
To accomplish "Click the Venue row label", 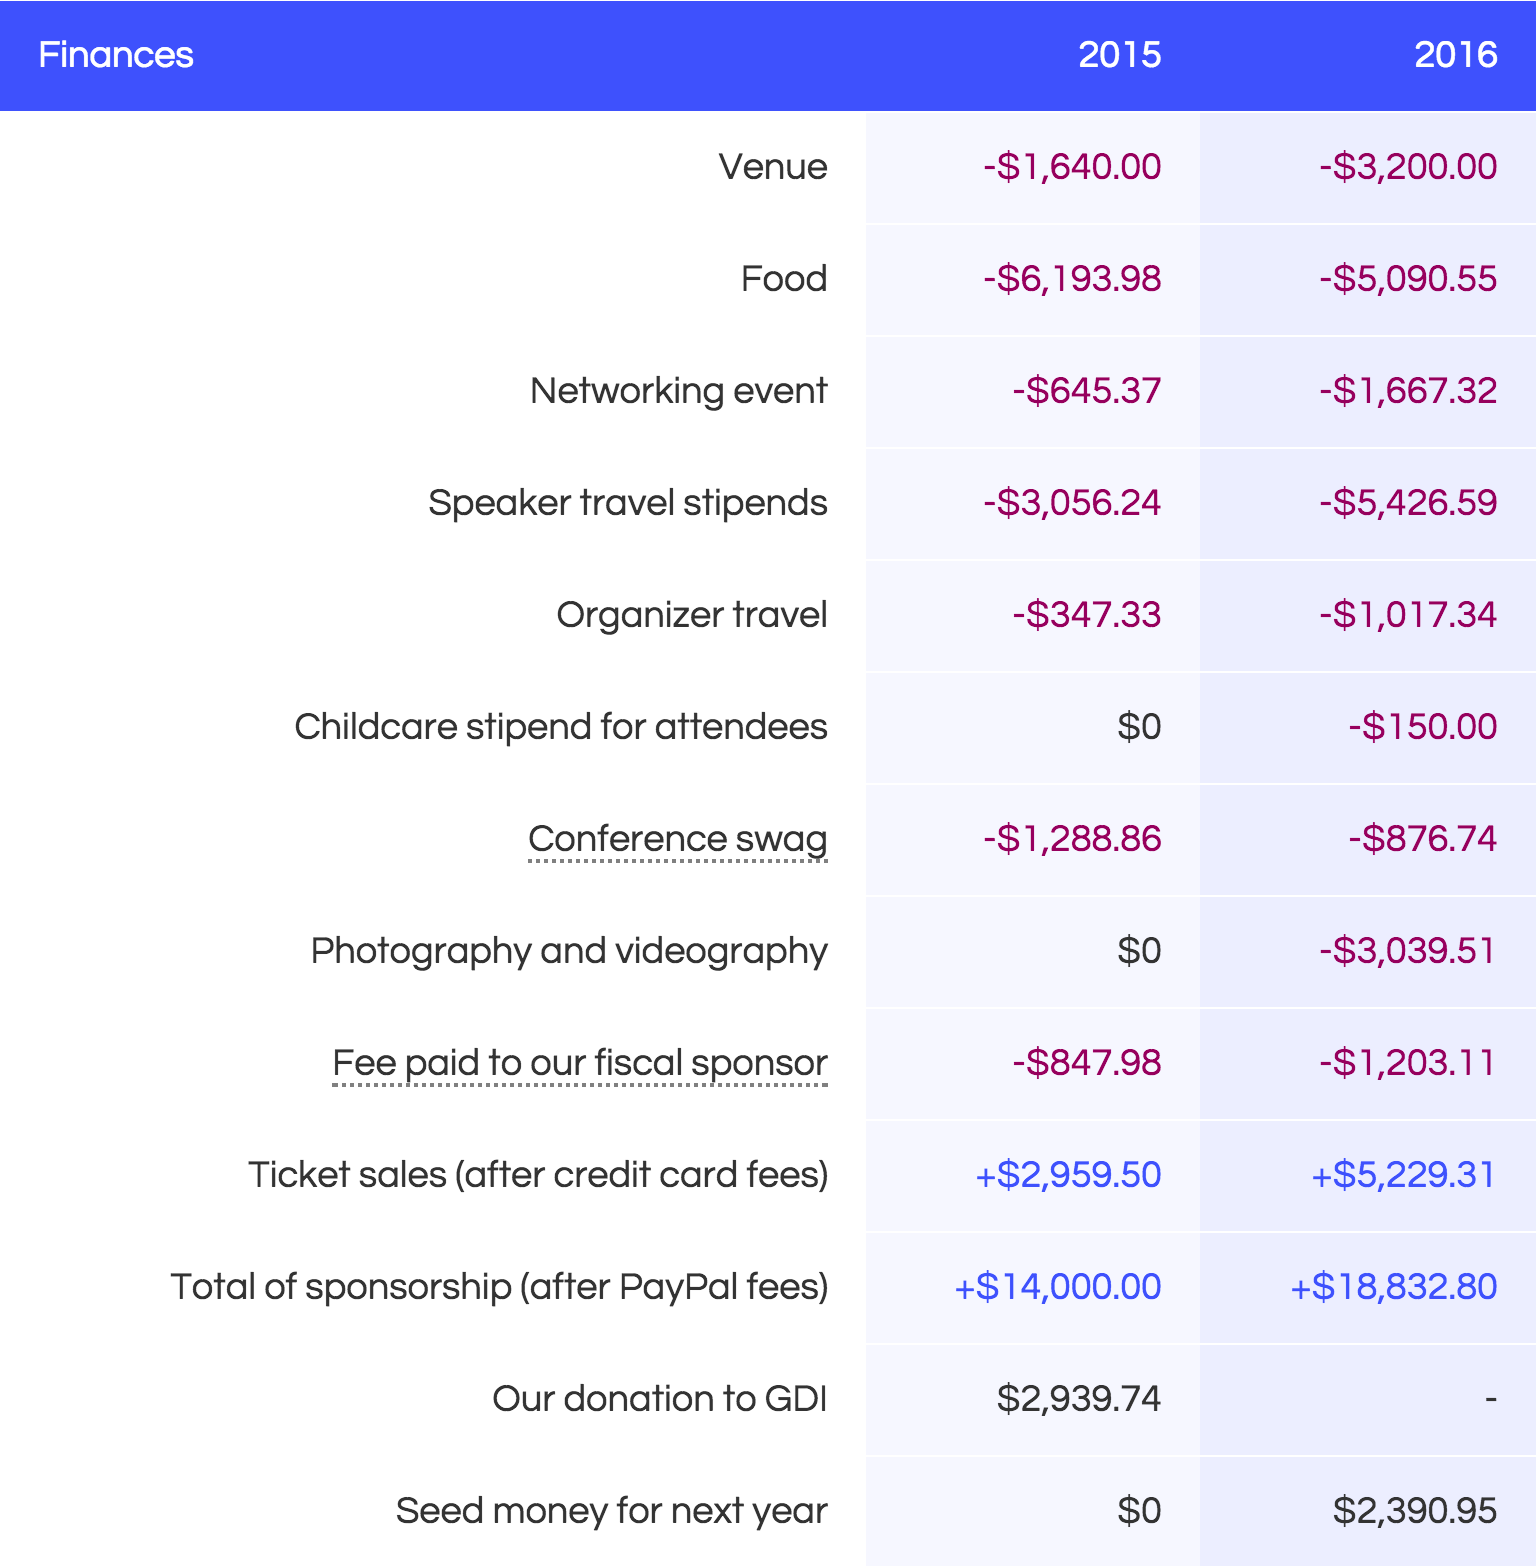I will 772,167.
